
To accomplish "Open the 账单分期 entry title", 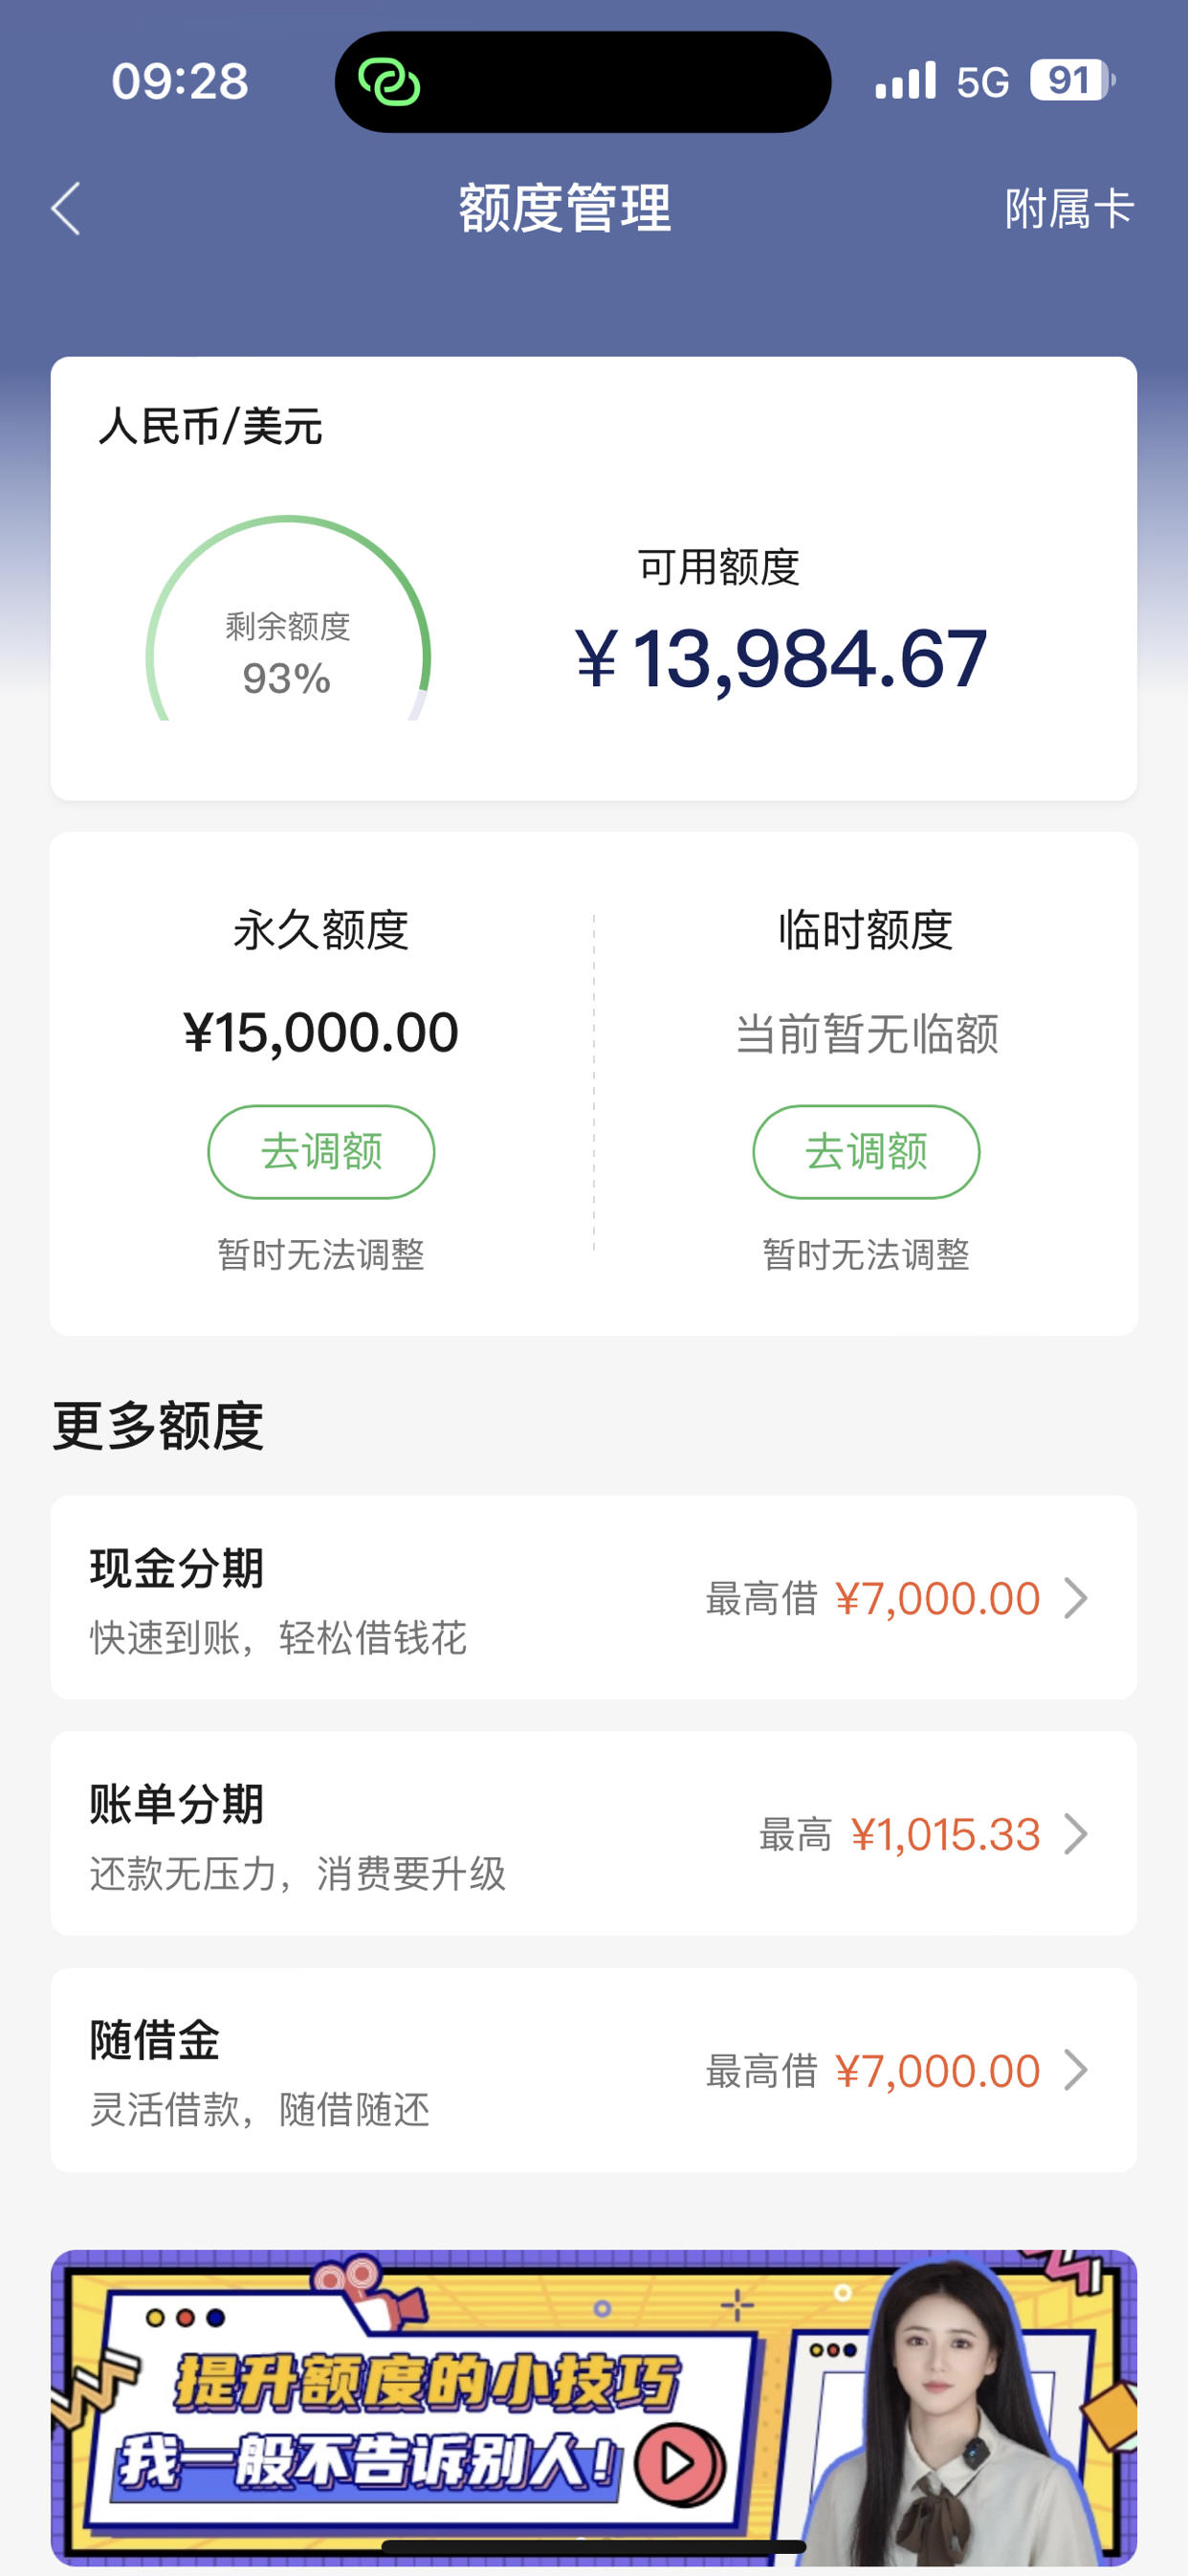I will click(x=177, y=1804).
